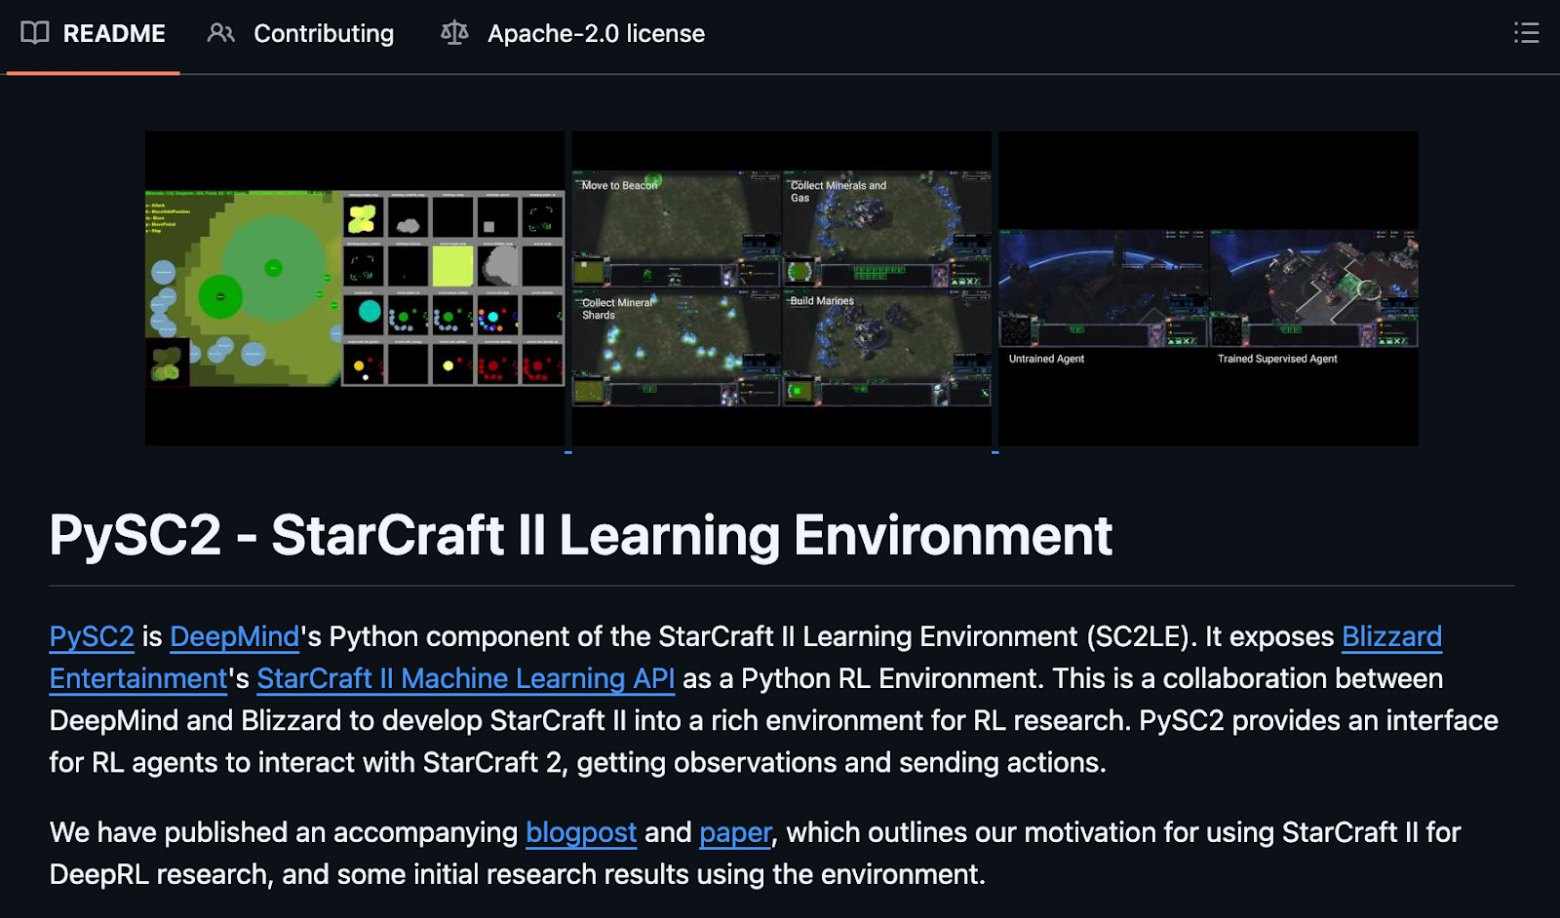Image resolution: width=1560 pixels, height=918 pixels.
Task: Click the outline list icon to show headings
Action: point(1527,32)
